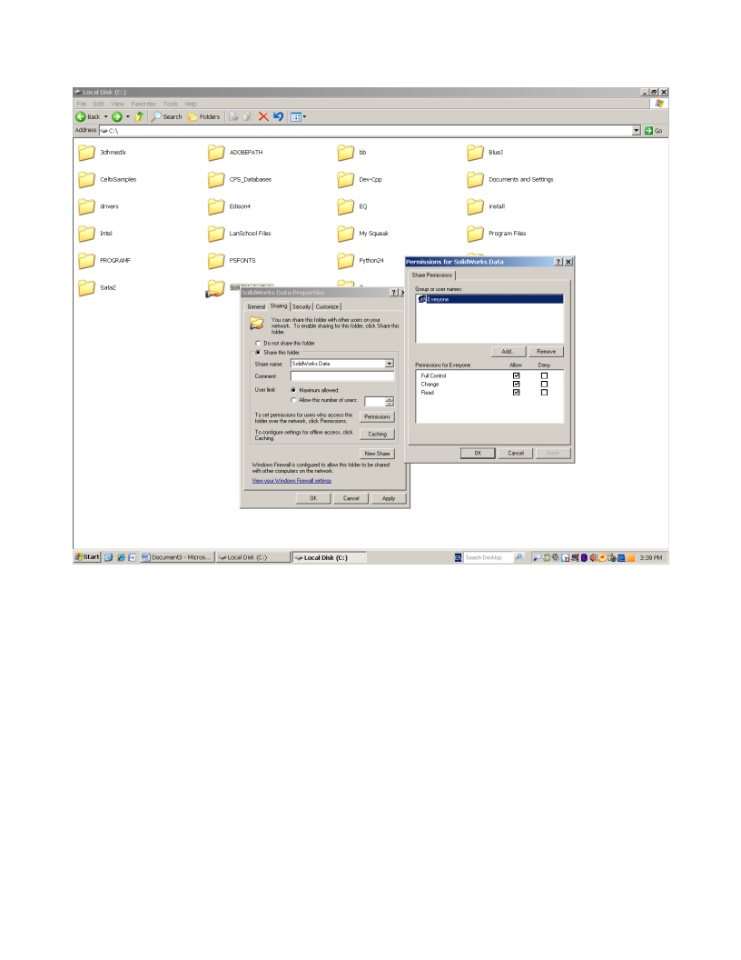Click OK in Permissions for SolidWorks Data
Image resolution: width=741 pixels, height=960 pixels.
tap(478, 453)
